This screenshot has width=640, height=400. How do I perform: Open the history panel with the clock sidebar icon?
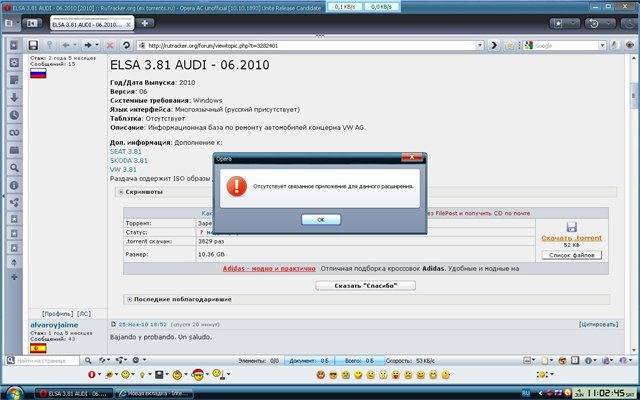coord(14,115)
